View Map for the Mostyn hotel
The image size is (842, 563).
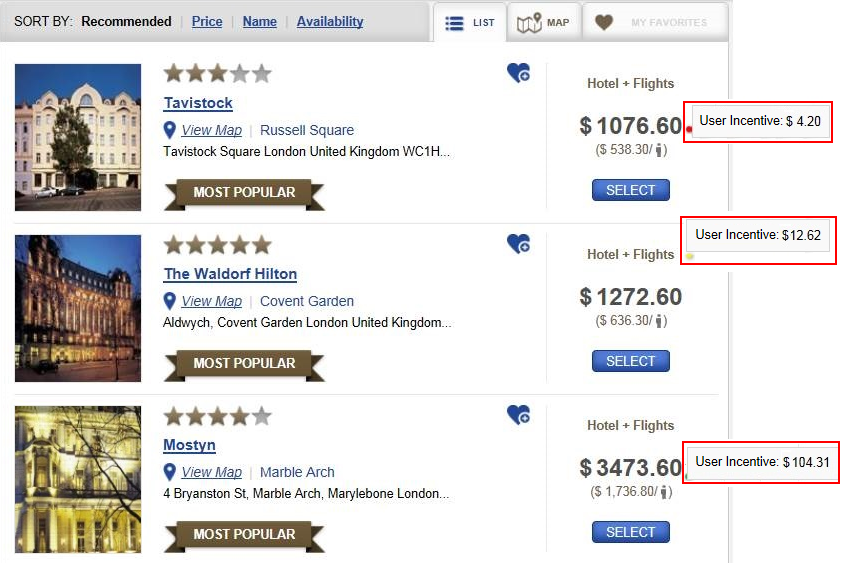pos(212,472)
